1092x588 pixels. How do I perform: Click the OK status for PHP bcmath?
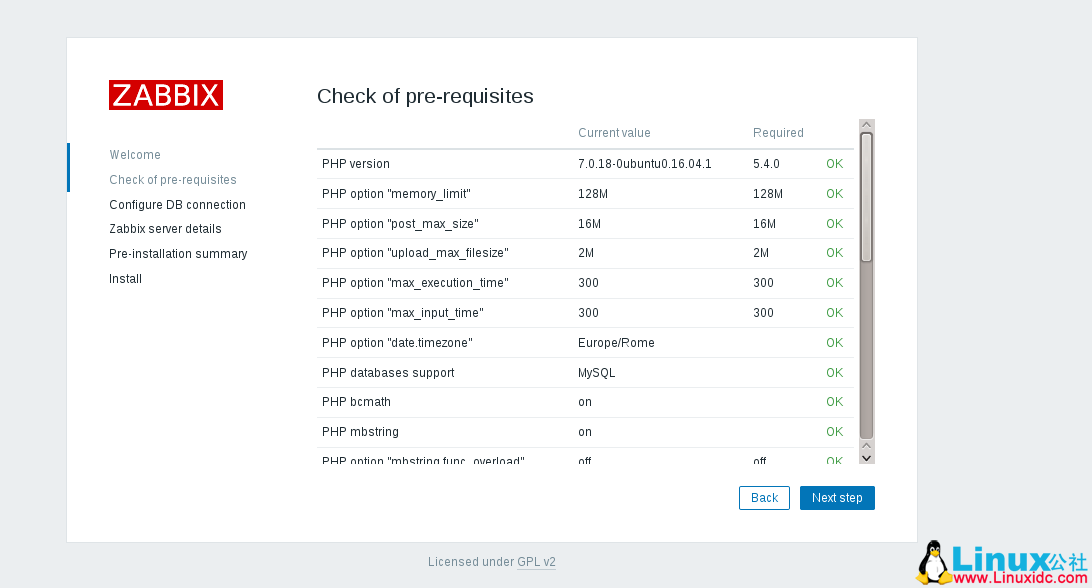[x=834, y=402]
